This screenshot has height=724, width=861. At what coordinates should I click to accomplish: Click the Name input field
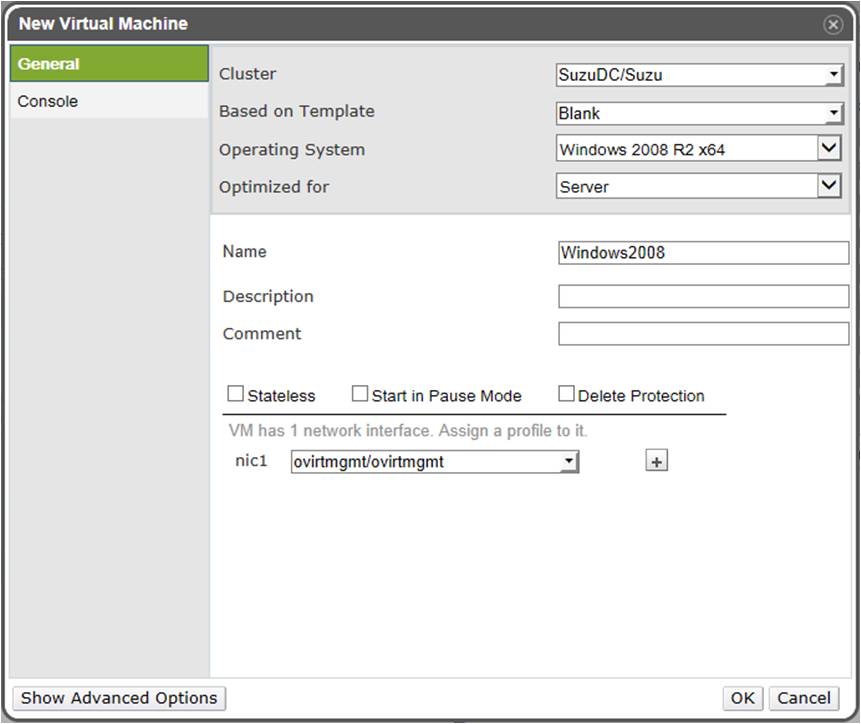[703, 253]
